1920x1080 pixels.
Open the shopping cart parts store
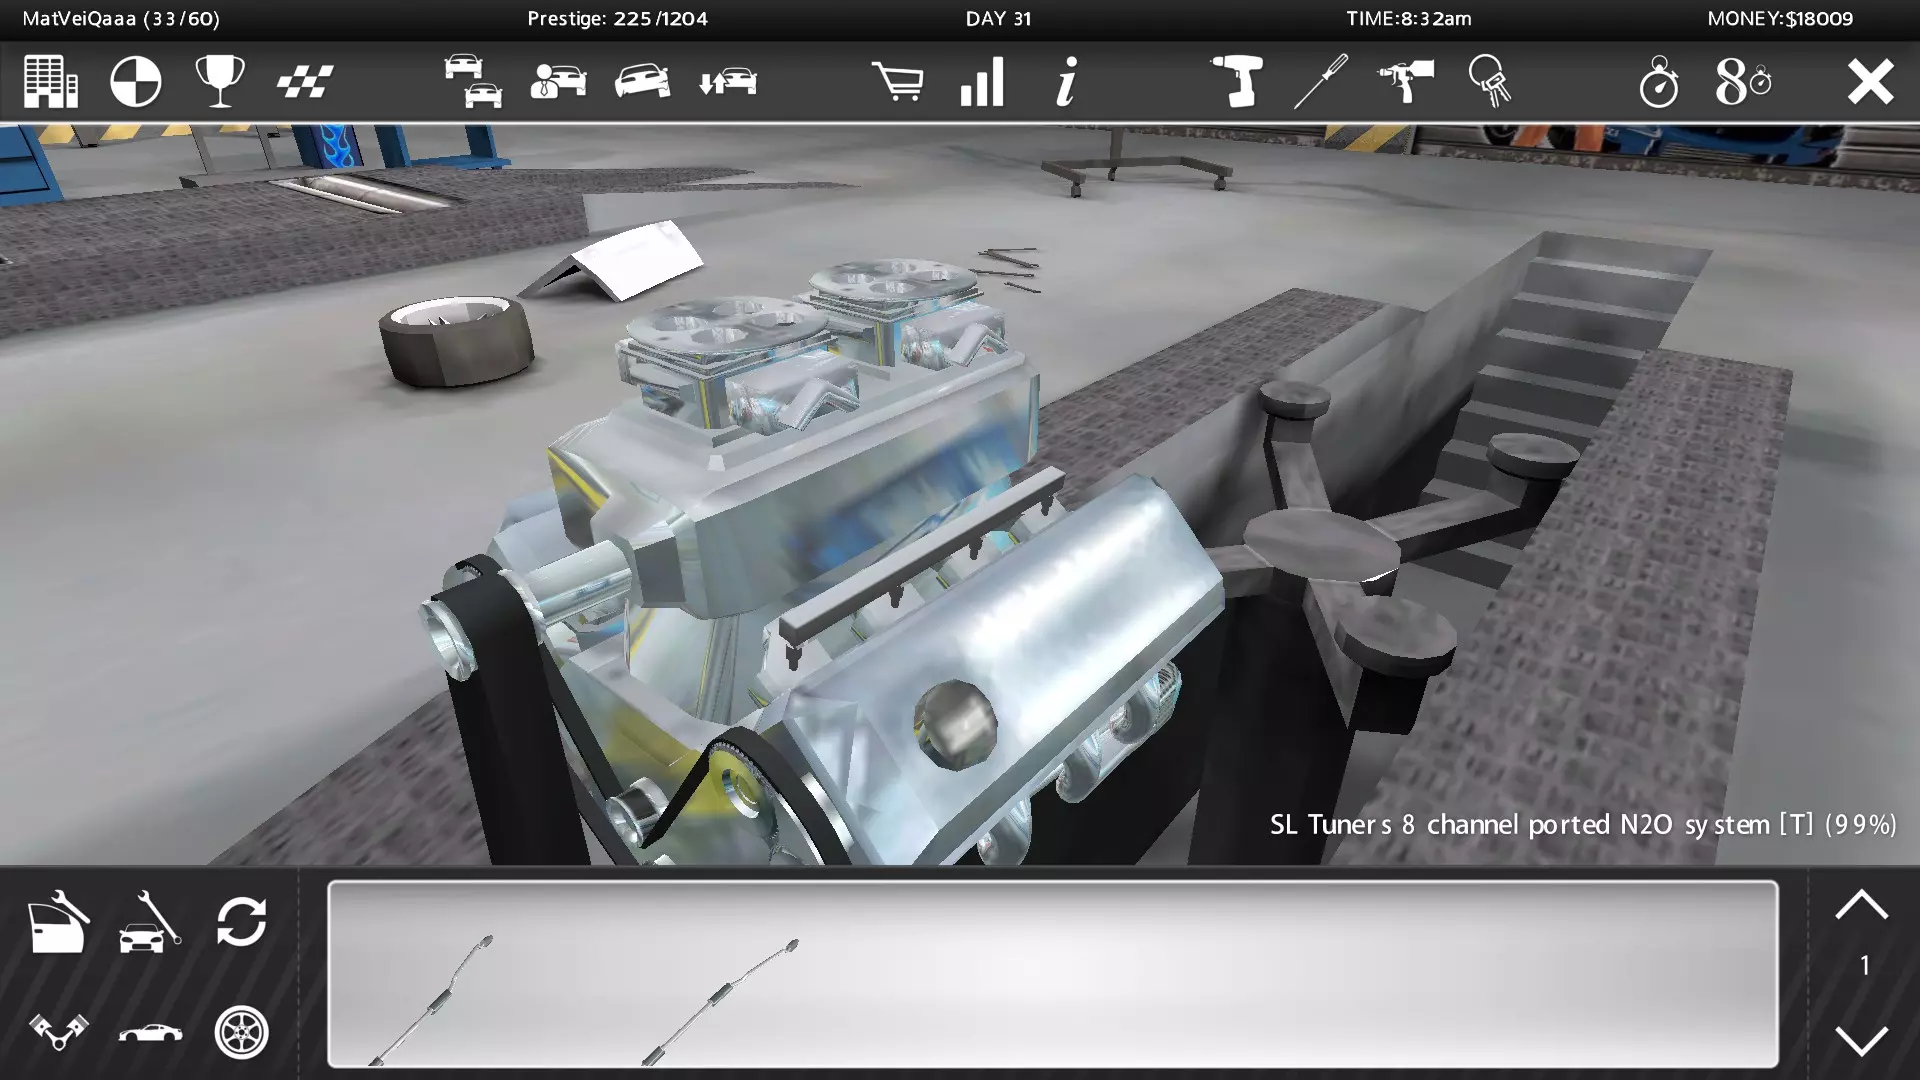[x=897, y=81]
